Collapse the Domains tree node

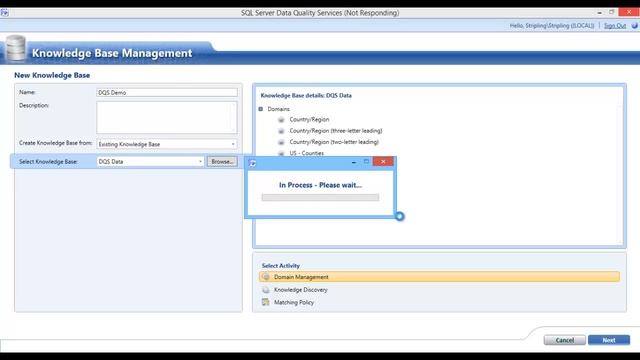coord(260,109)
